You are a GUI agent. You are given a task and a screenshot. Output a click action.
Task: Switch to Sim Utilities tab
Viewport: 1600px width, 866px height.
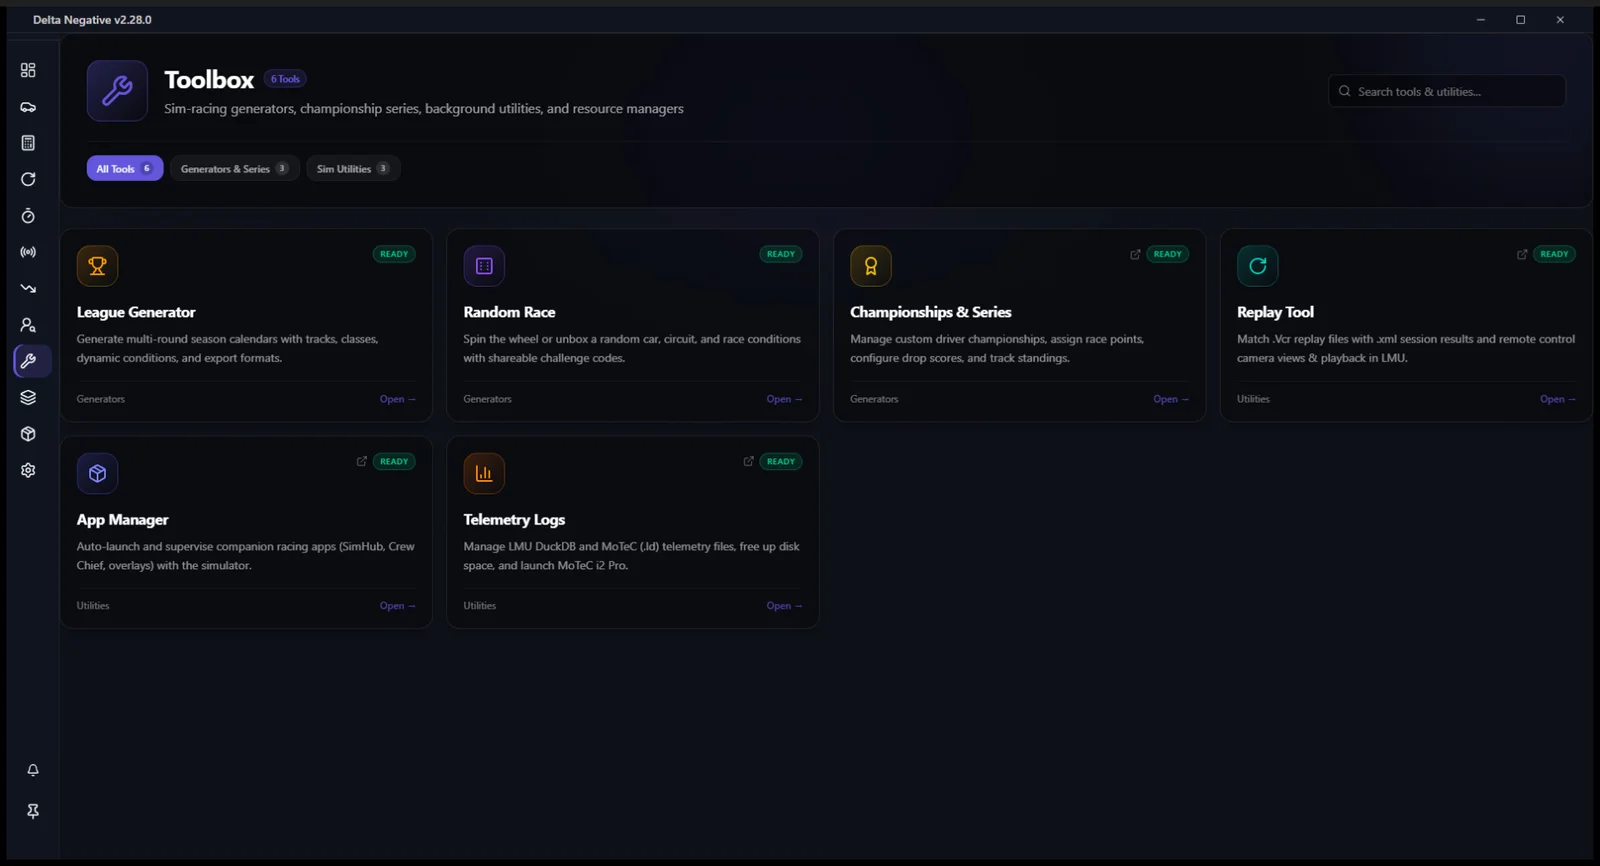353,168
